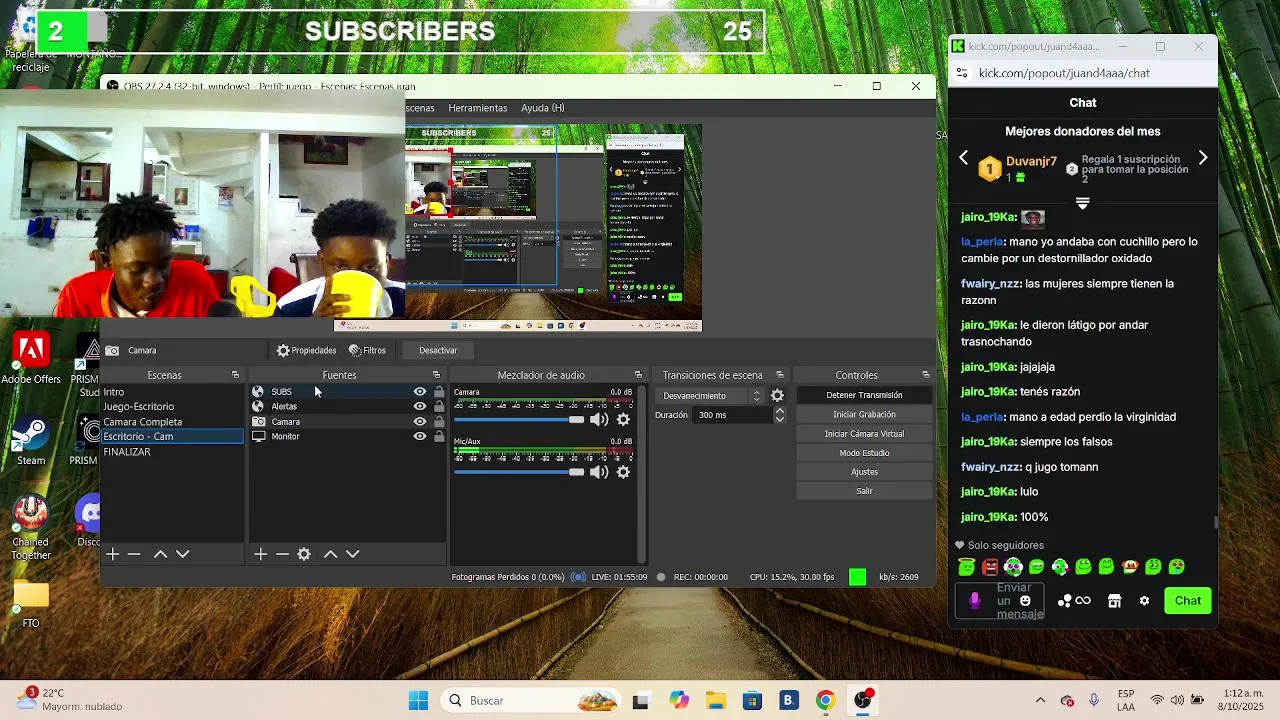Move the selected scene down
Viewport: 1280px width, 720px height.
(x=182, y=554)
